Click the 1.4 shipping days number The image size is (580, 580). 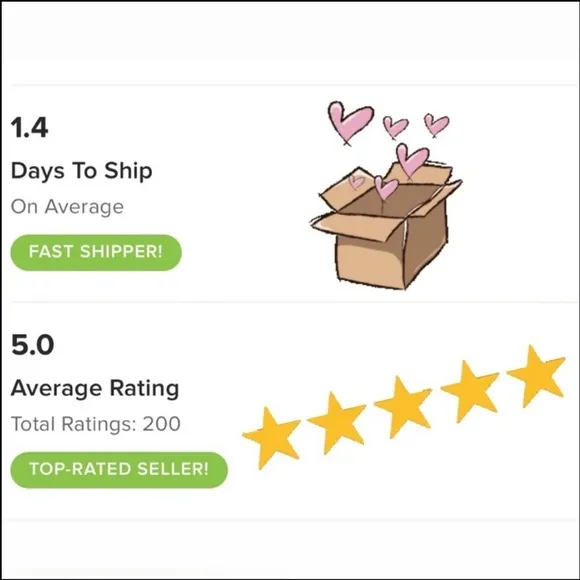click(30, 128)
